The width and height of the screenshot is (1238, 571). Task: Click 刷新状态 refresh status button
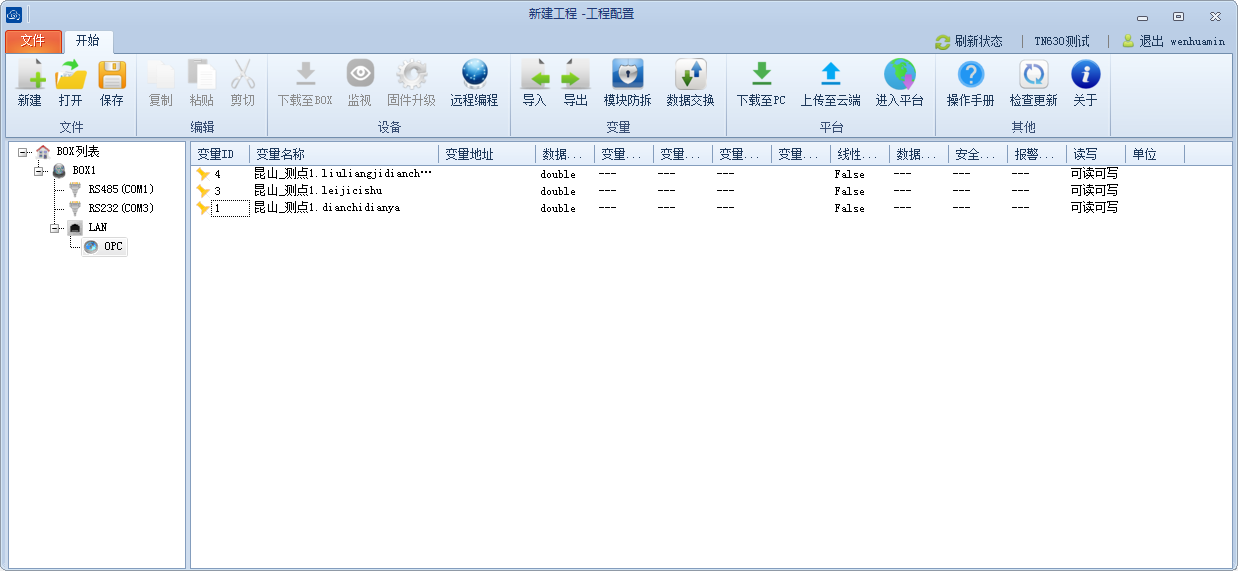coord(969,42)
